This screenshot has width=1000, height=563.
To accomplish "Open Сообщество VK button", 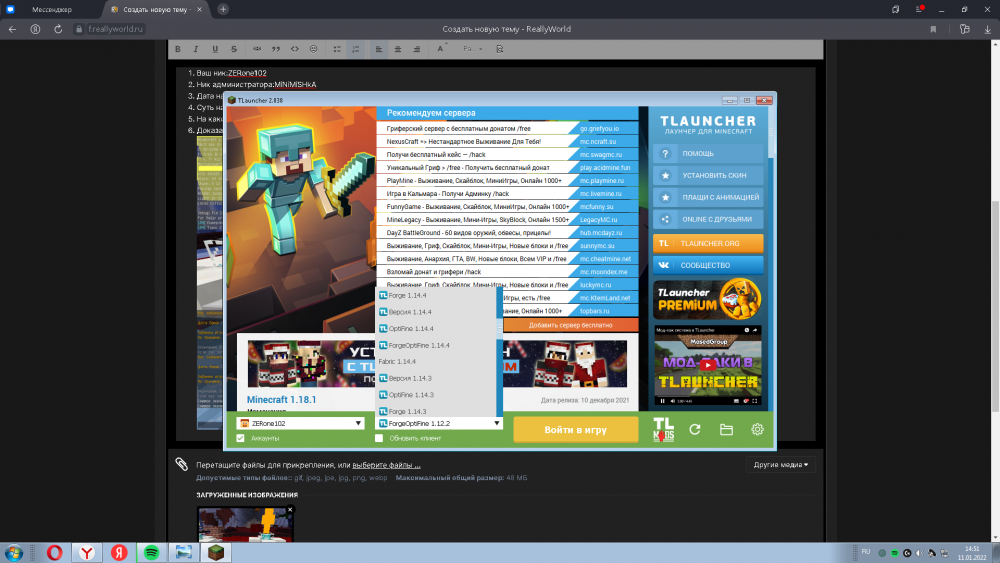I will [x=708, y=265].
